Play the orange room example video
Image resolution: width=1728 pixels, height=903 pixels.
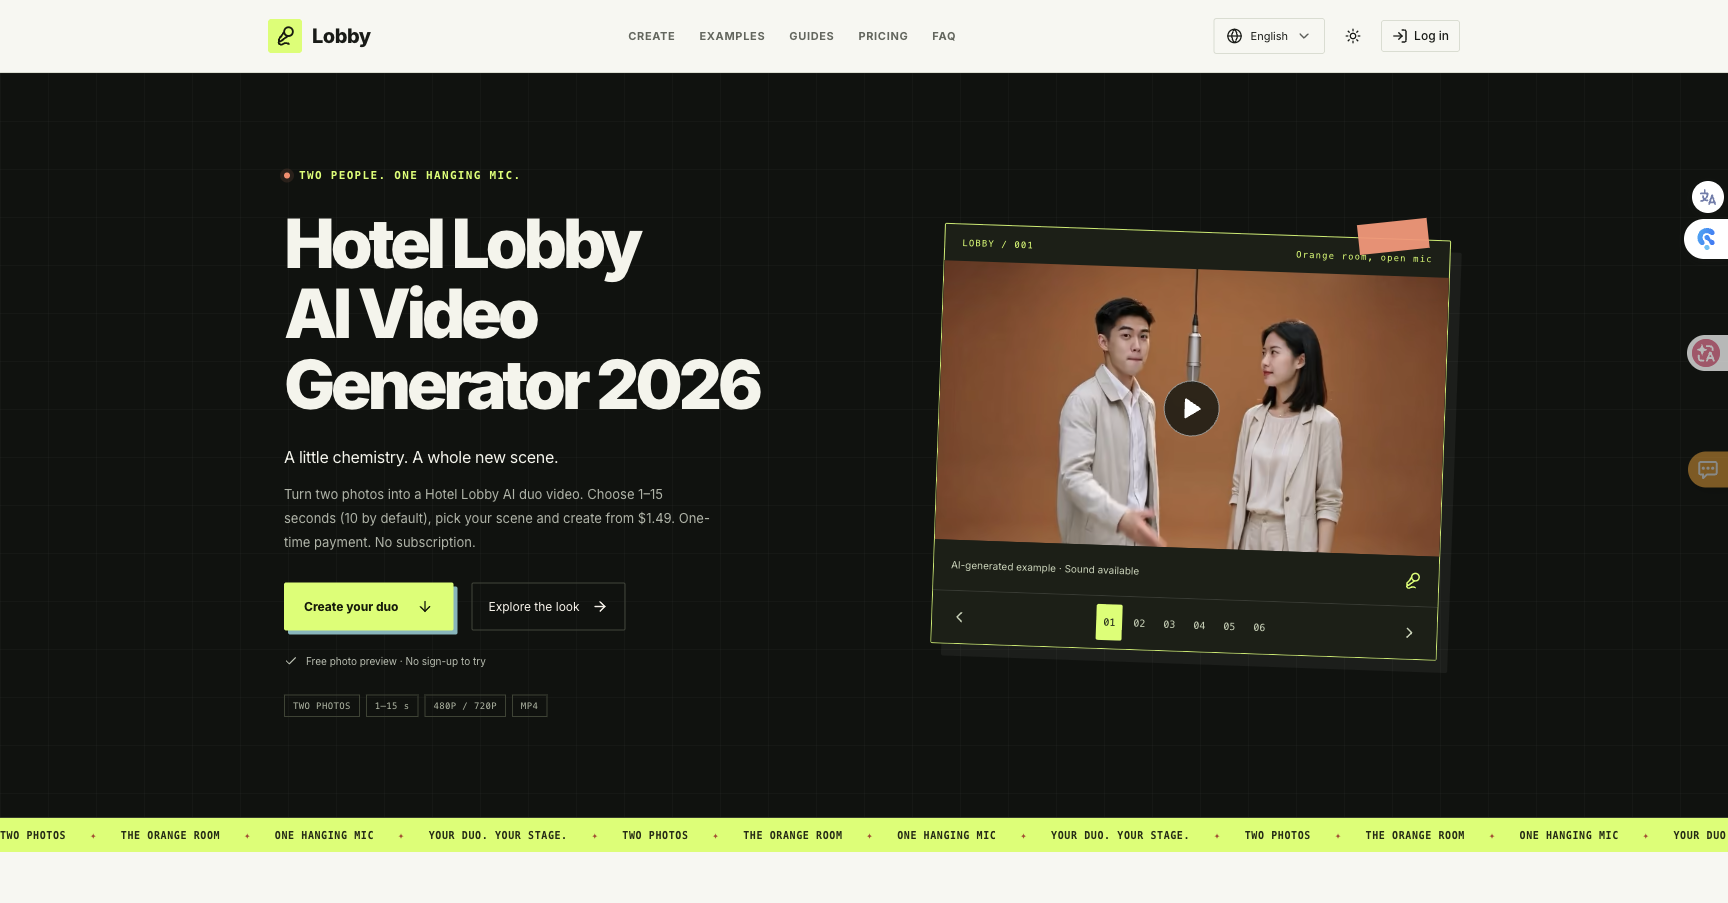point(1191,409)
